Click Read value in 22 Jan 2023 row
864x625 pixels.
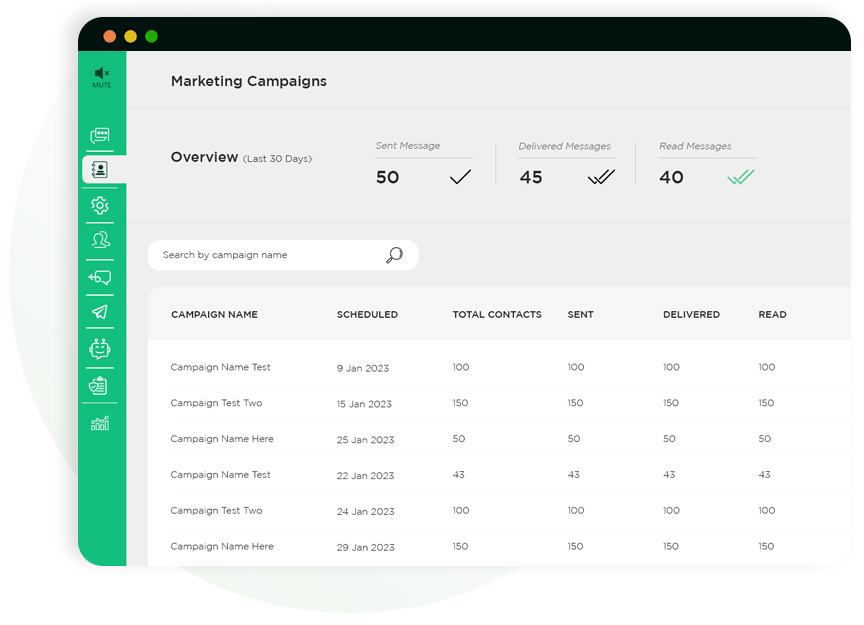coord(764,475)
